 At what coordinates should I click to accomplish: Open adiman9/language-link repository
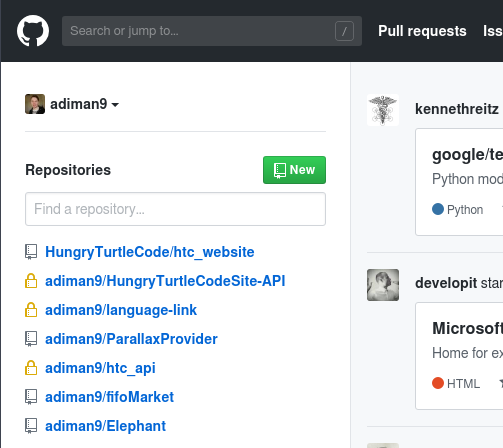121,310
